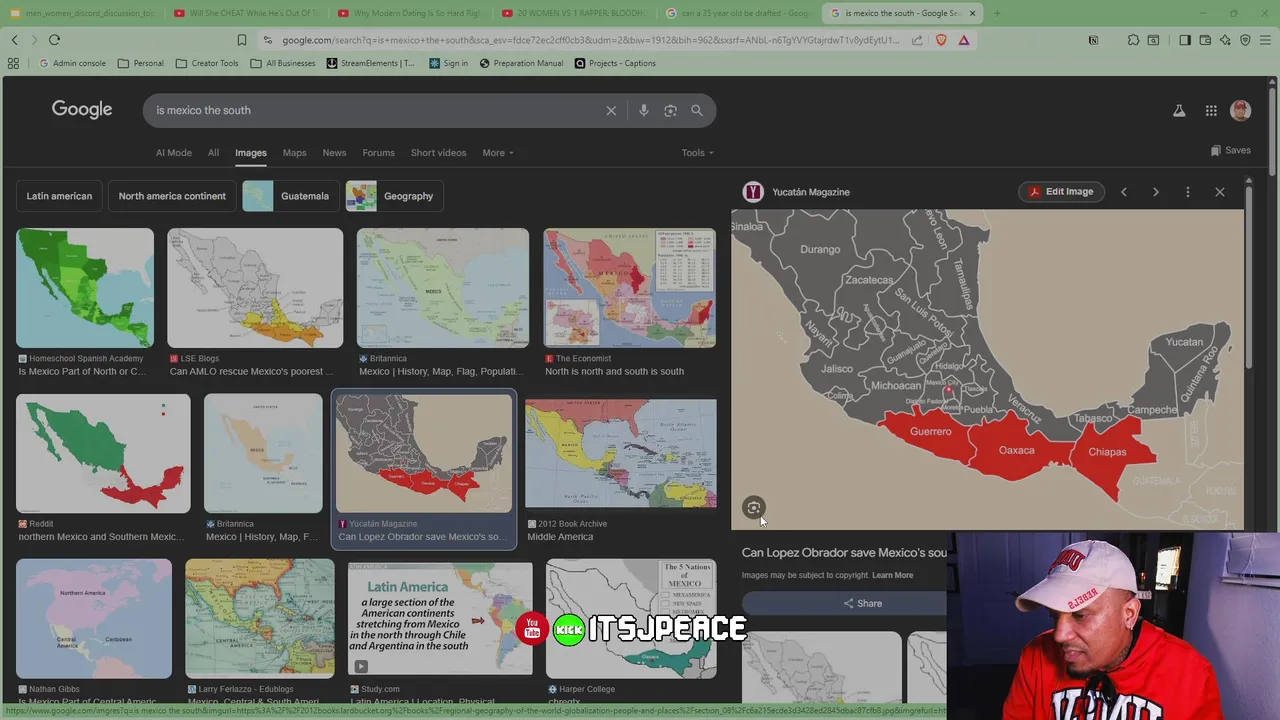
Task: Select the News search tab
Action: click(x=334, y=153)
